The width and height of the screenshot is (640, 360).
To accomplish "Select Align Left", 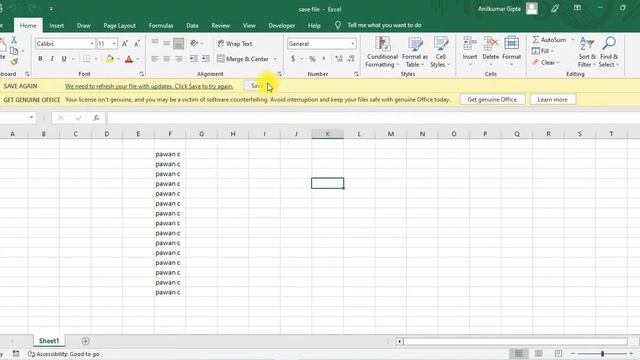I will pyautogui.click(x=155, y=59).
